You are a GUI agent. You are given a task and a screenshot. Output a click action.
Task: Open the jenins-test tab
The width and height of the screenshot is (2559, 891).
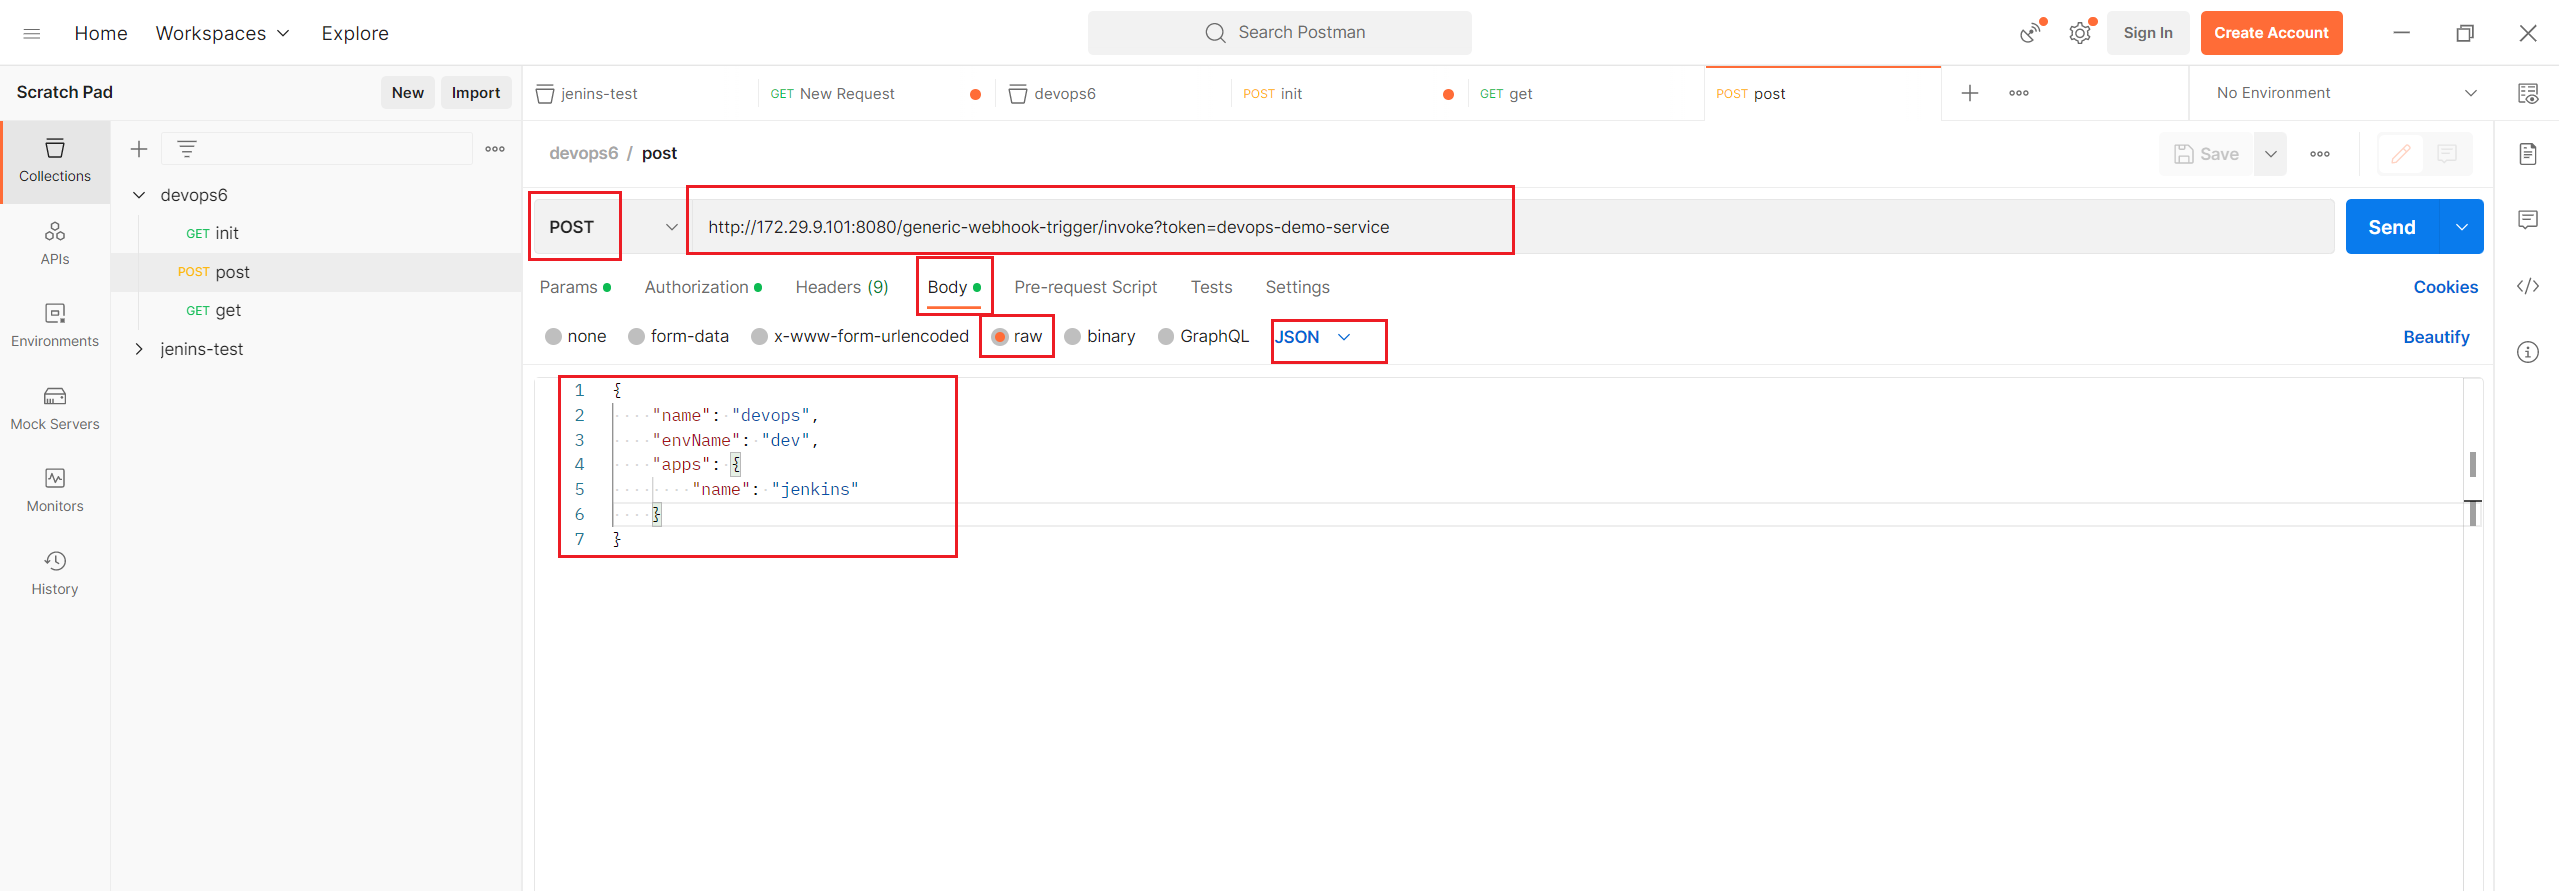[x=640, y=93]
